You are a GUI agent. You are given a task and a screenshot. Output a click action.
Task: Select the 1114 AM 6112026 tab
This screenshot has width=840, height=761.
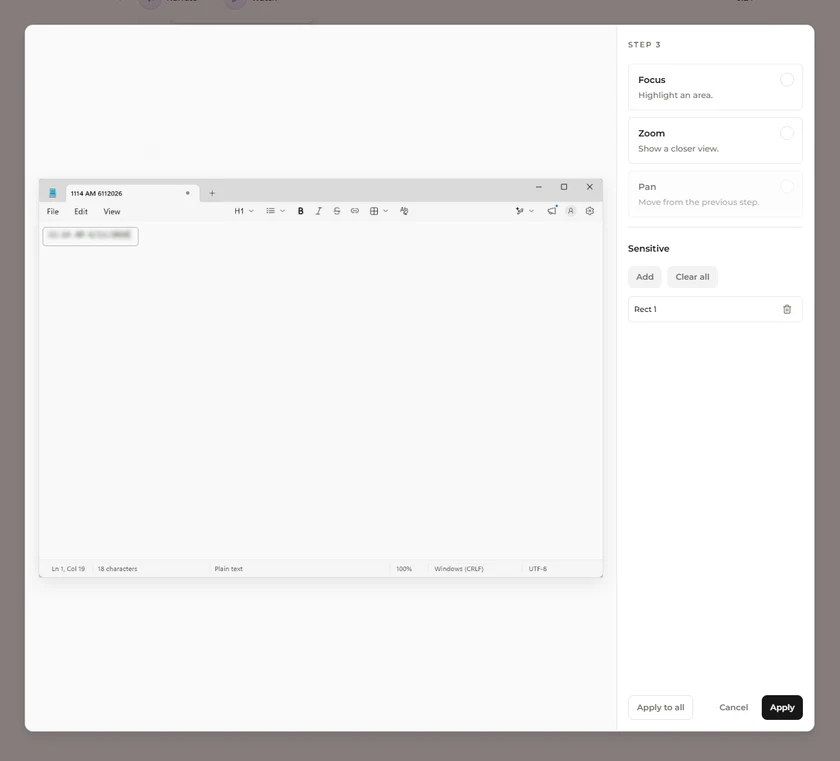coord(132,193)
